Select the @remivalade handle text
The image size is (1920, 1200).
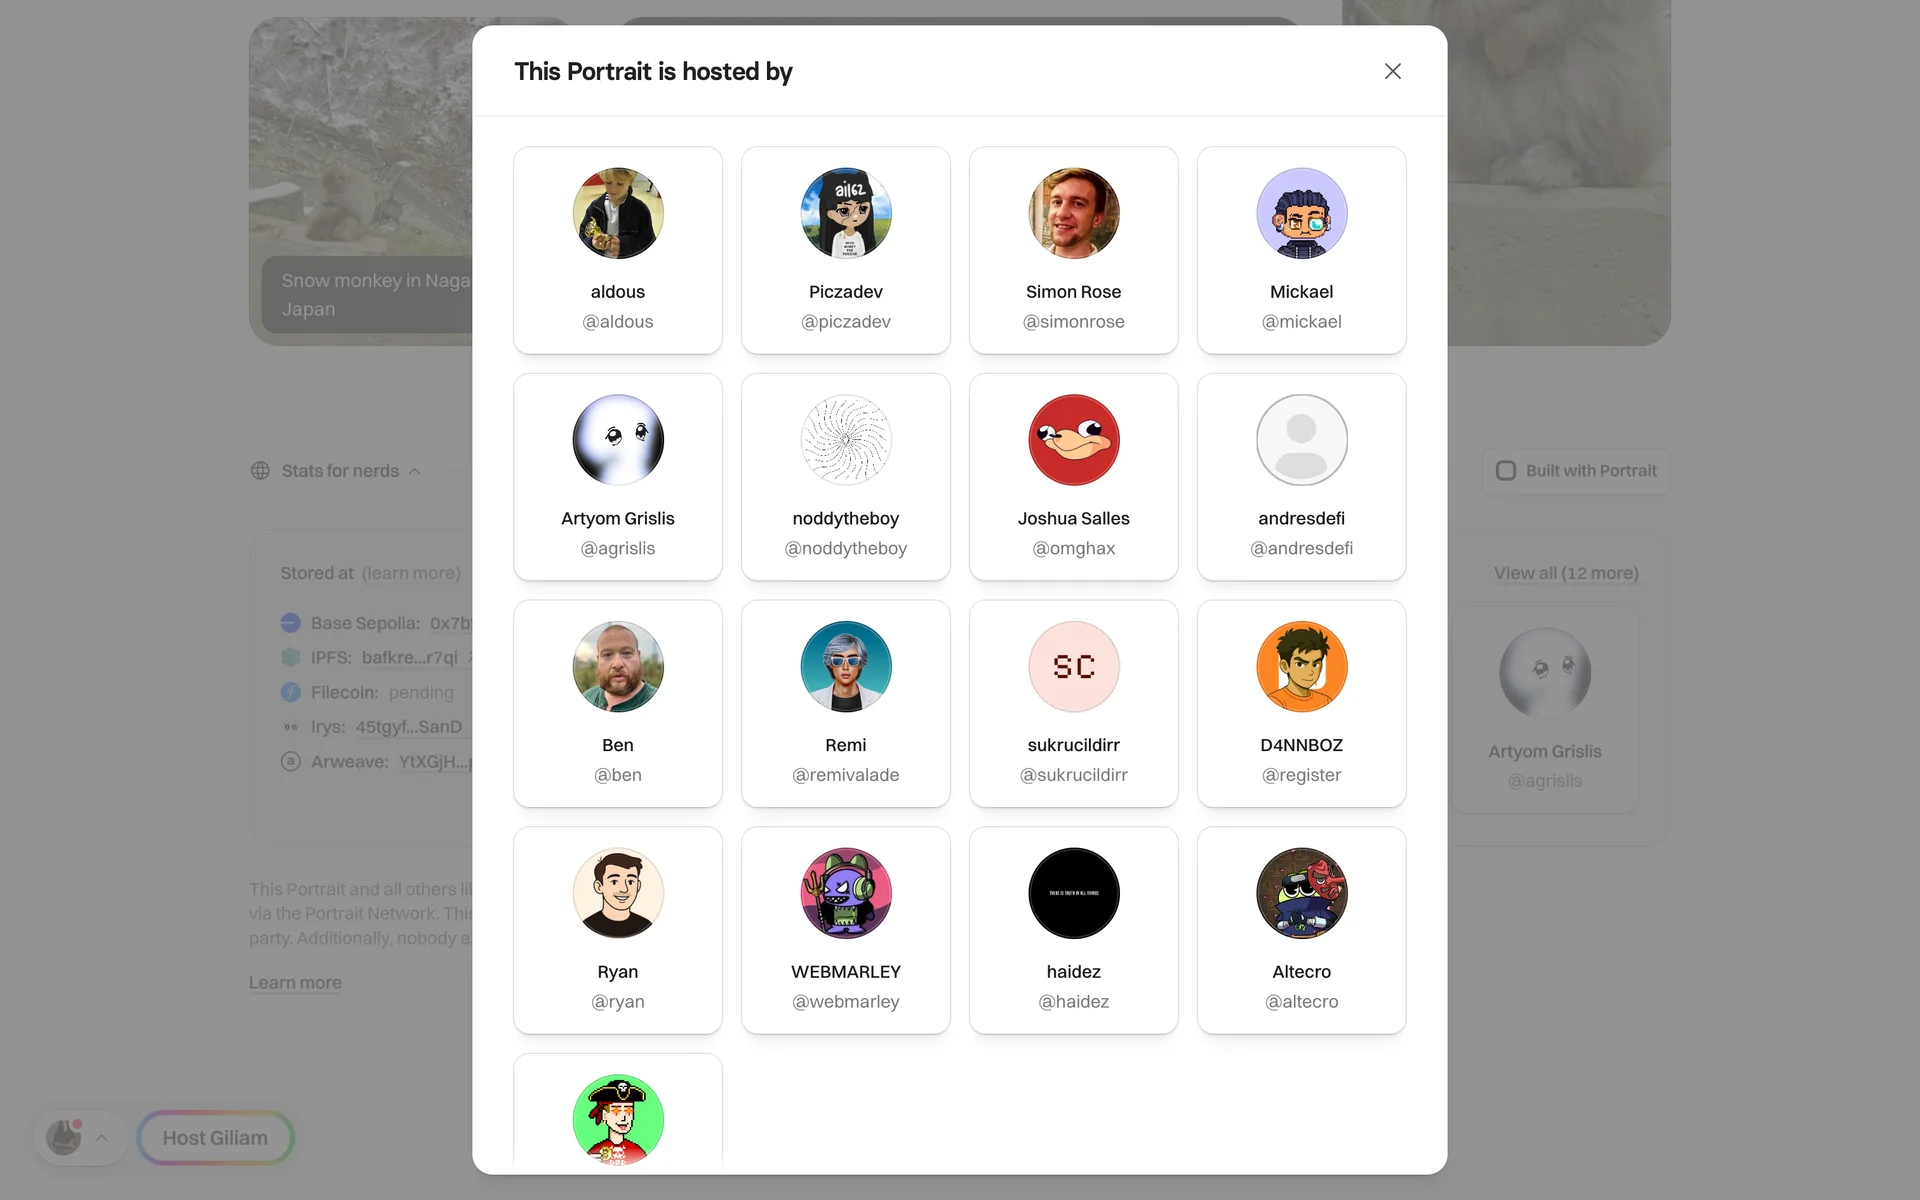click(846, 775)
